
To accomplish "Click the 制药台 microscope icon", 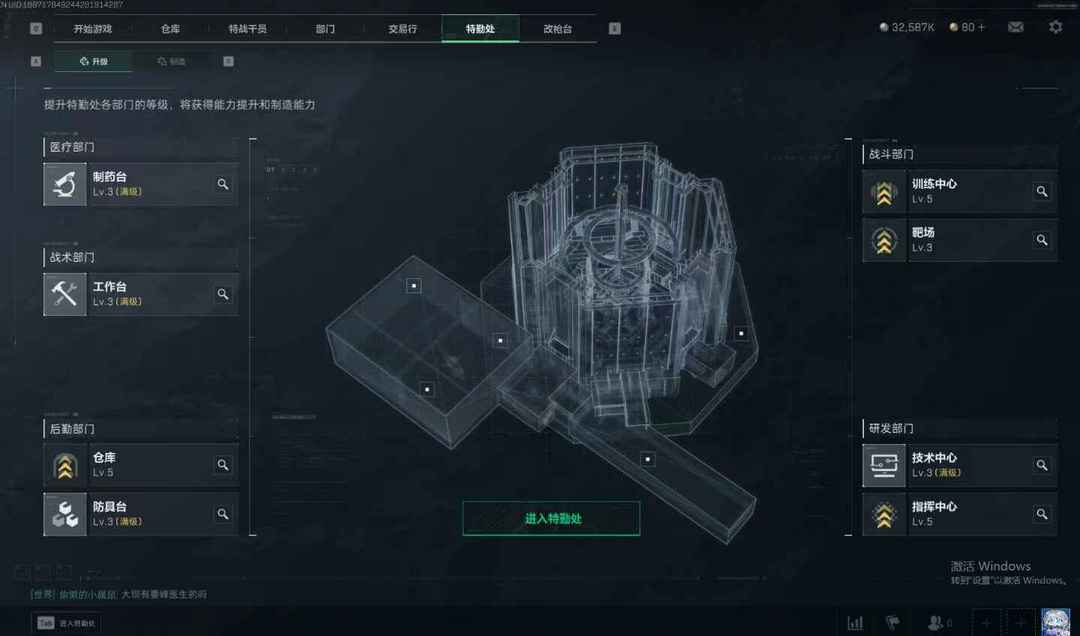I will coord(65,184).
